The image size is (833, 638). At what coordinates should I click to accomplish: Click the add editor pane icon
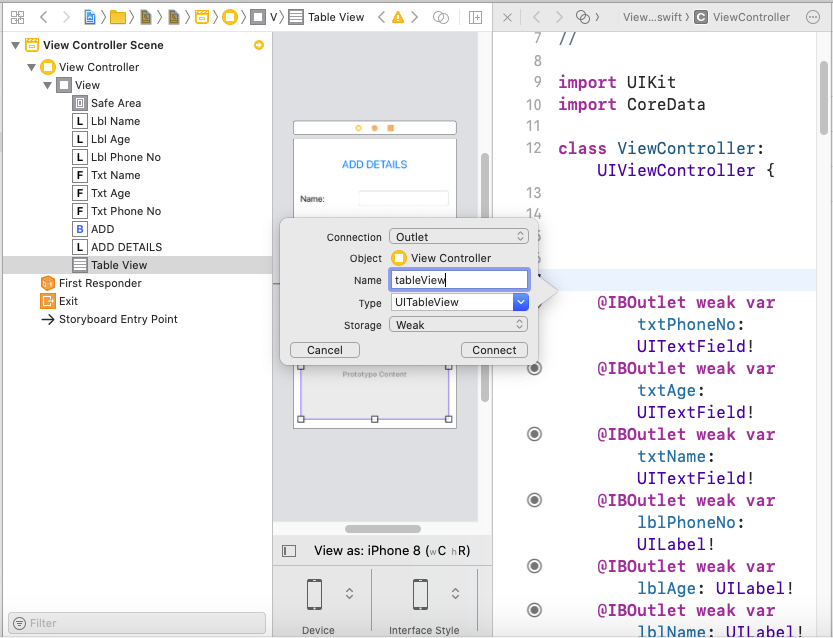476,17
